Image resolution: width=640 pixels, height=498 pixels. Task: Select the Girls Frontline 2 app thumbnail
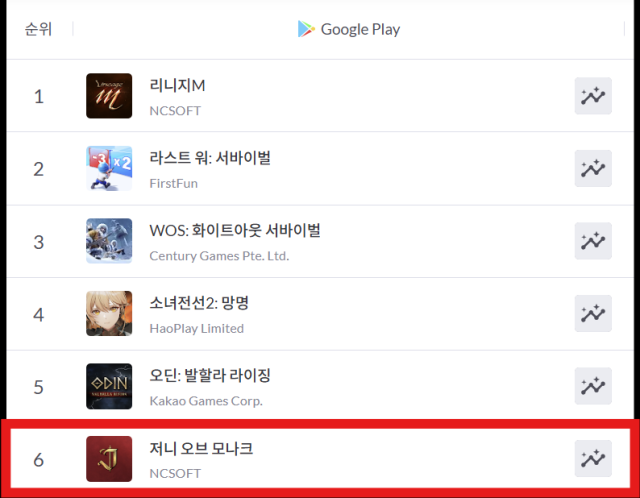coord(109,313)
